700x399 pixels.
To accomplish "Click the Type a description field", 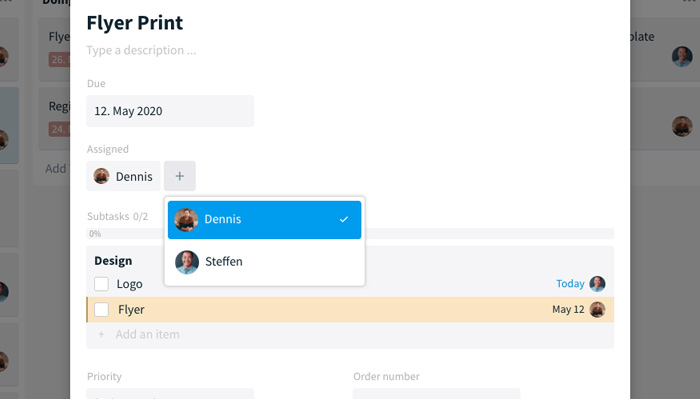I will 141,50.
